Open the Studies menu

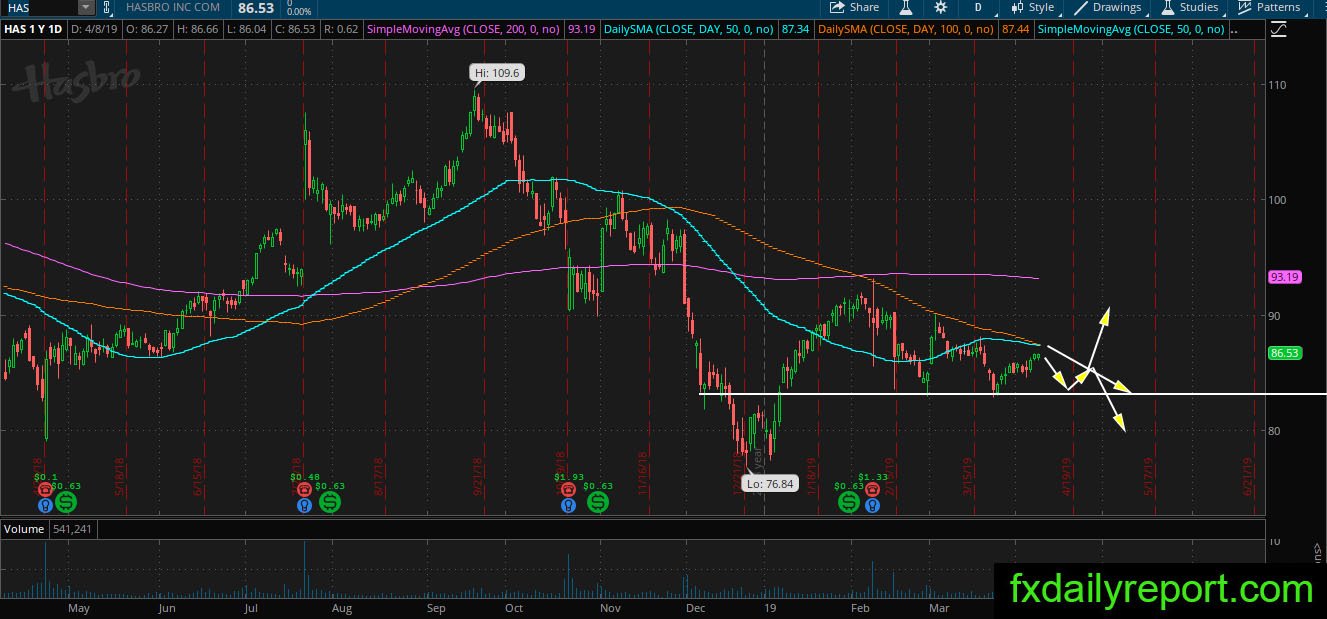point(1190,7)
